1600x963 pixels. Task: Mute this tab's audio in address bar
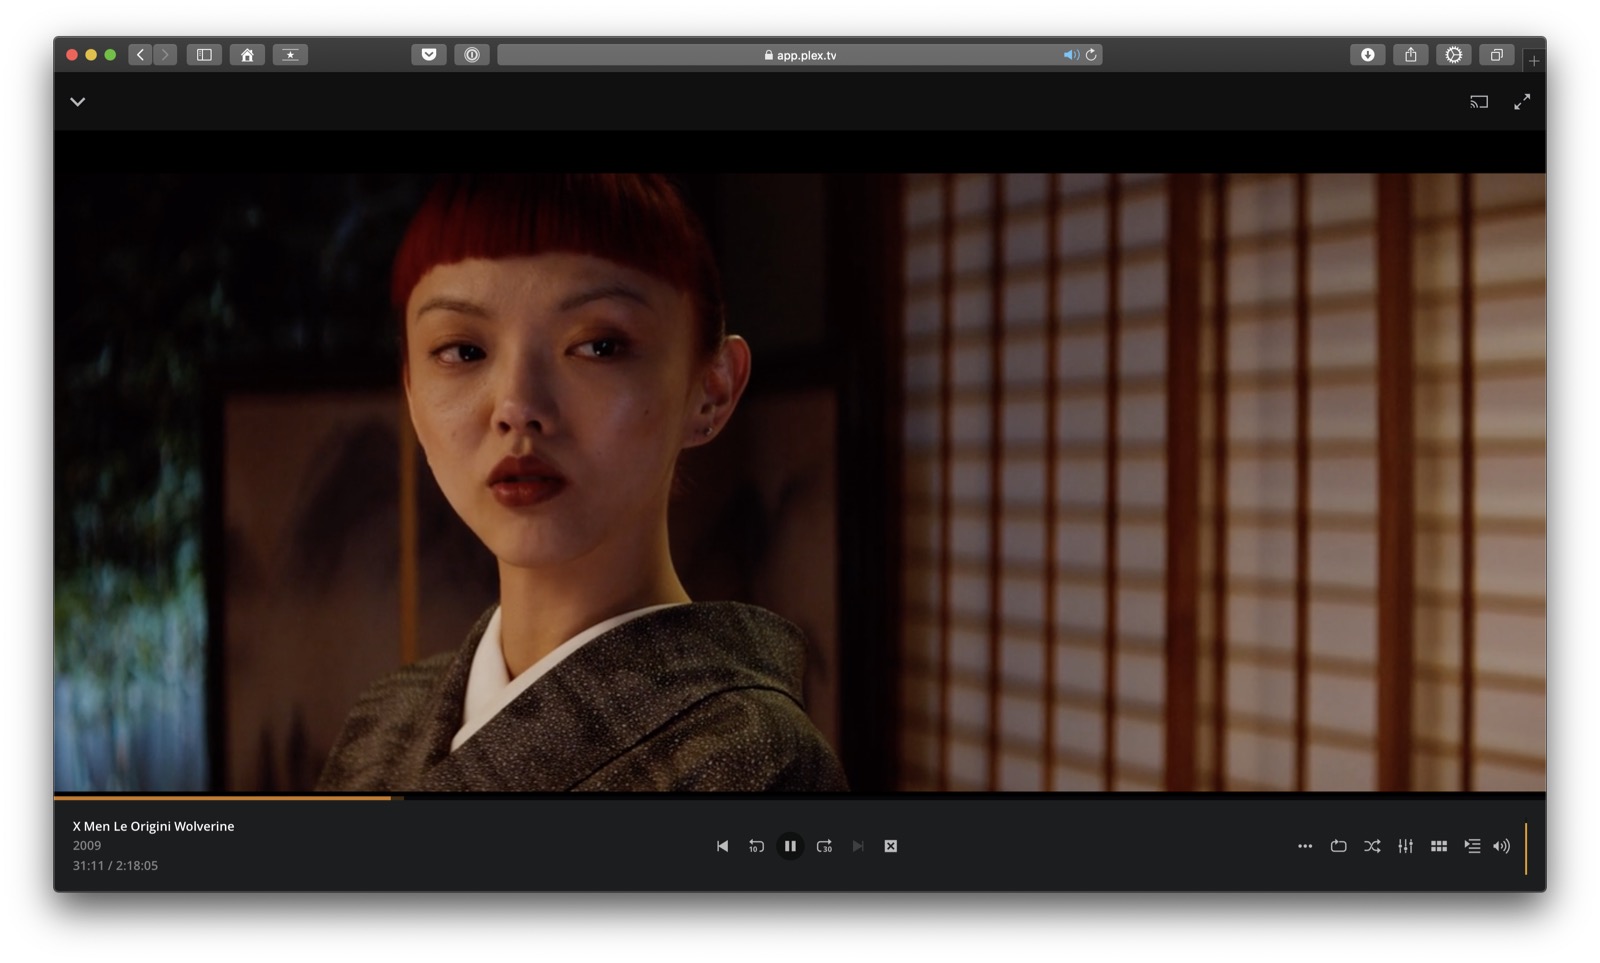click(x=1070, y=55)
